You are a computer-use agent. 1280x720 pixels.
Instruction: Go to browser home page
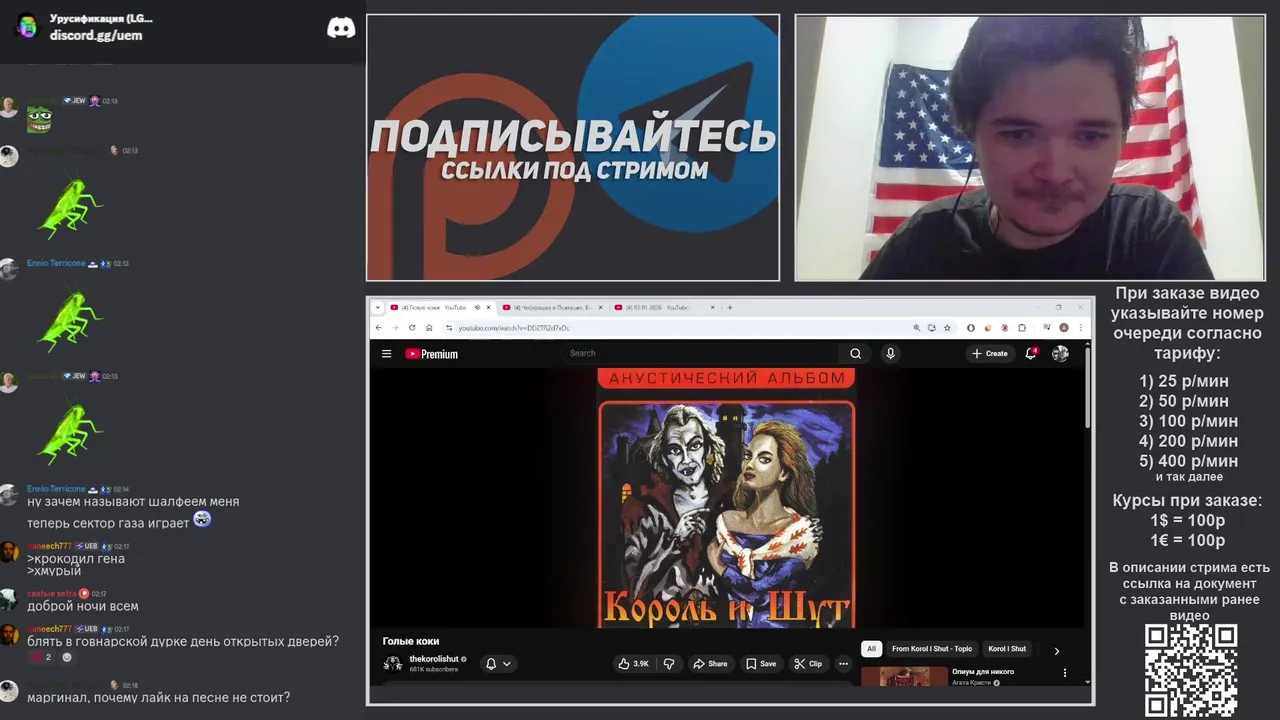pos(428,327)
